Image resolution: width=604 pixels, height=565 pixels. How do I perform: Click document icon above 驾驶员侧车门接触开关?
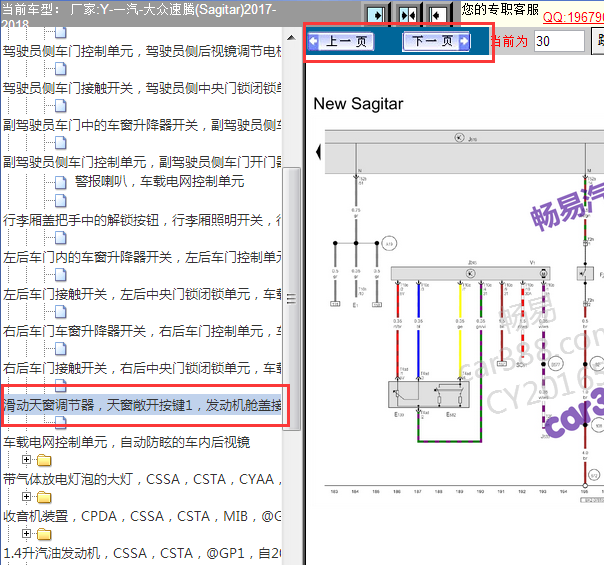coord(60,69)
